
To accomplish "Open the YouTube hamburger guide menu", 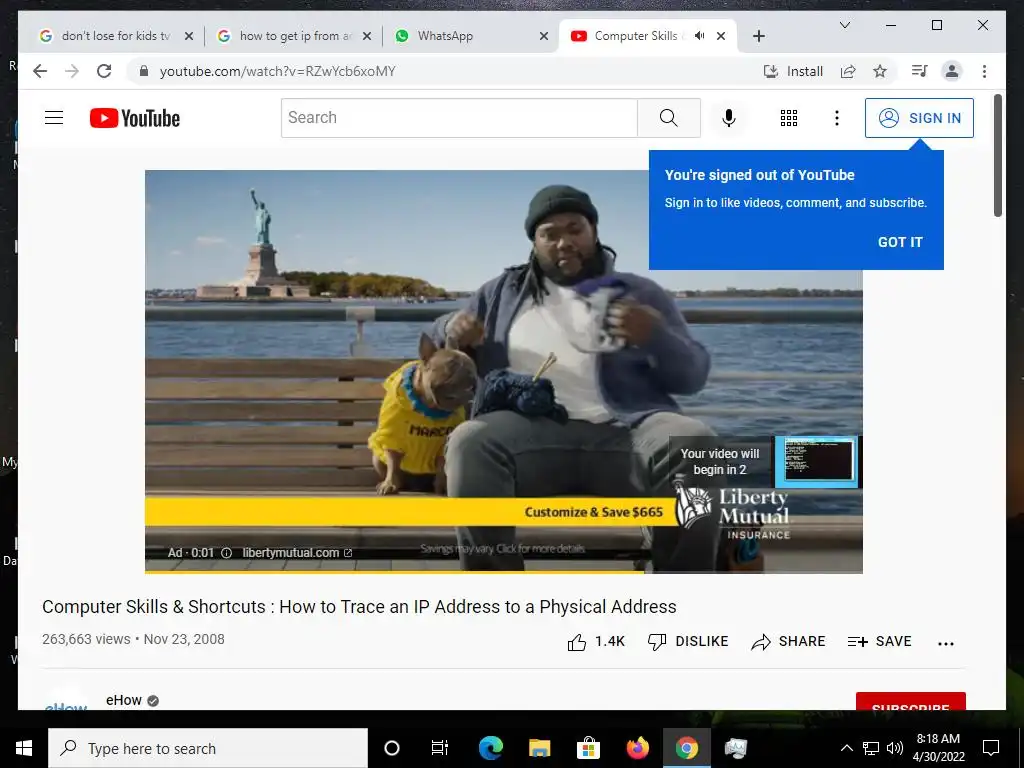I will (x=54, y=118).
